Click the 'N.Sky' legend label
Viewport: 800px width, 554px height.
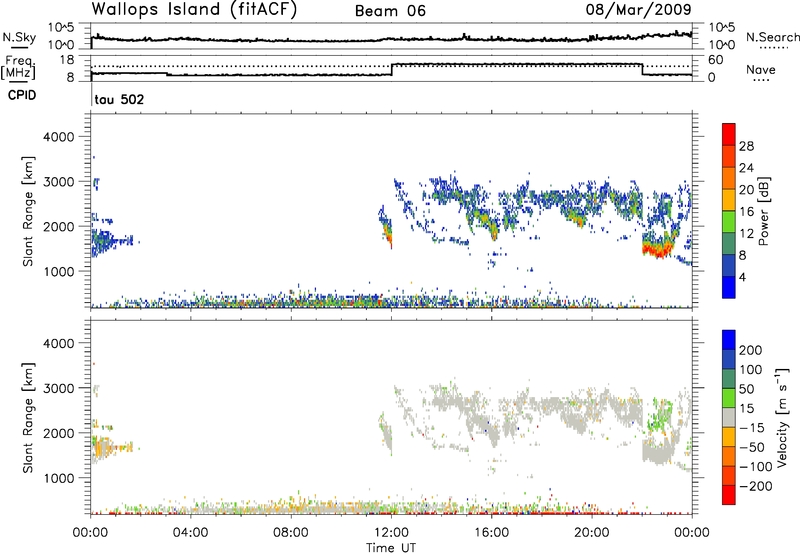pyautogui.click(x=19, y=37)
